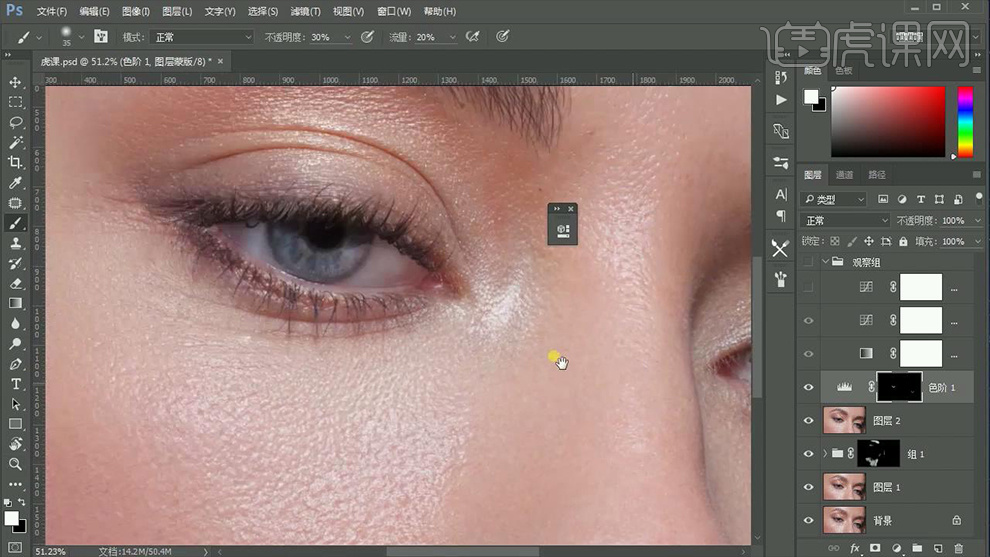Select the Crop tool
The width and height of the screenshot is (990, 557).
point(15,162)
